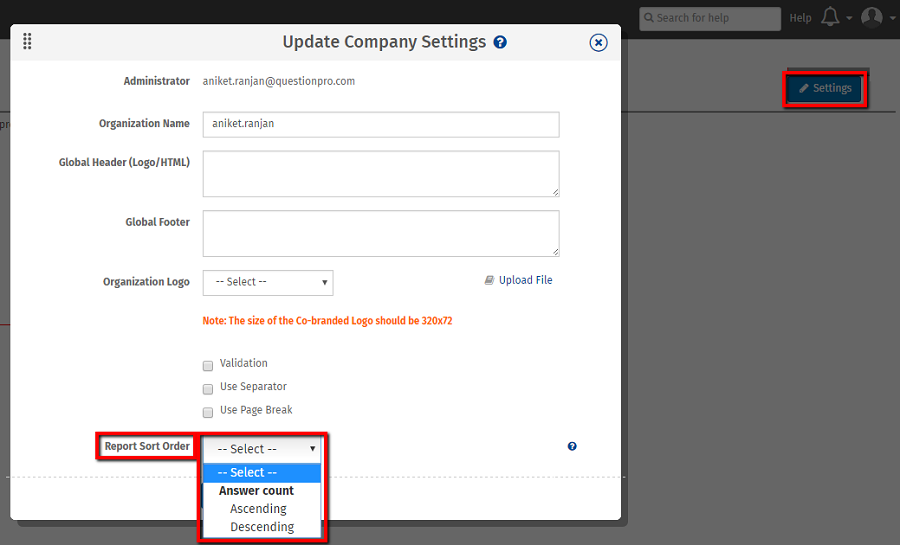
Task: Open the user profile avatar menu
Action: [872, 17]
